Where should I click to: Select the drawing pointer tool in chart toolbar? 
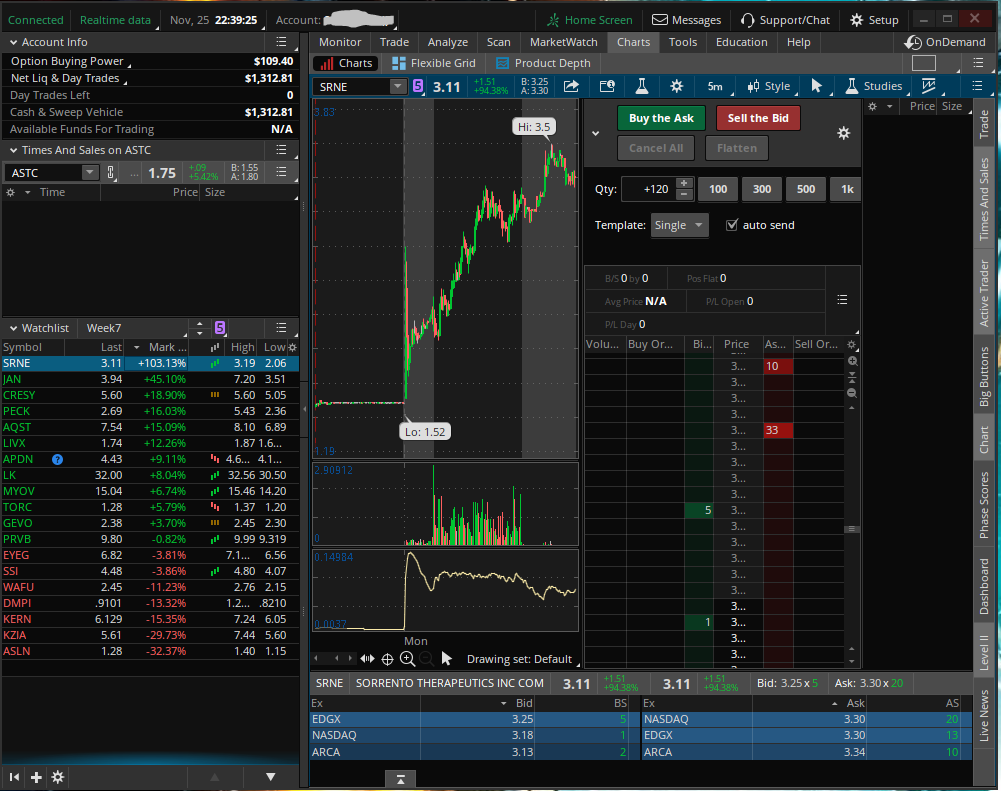(816, 86)
